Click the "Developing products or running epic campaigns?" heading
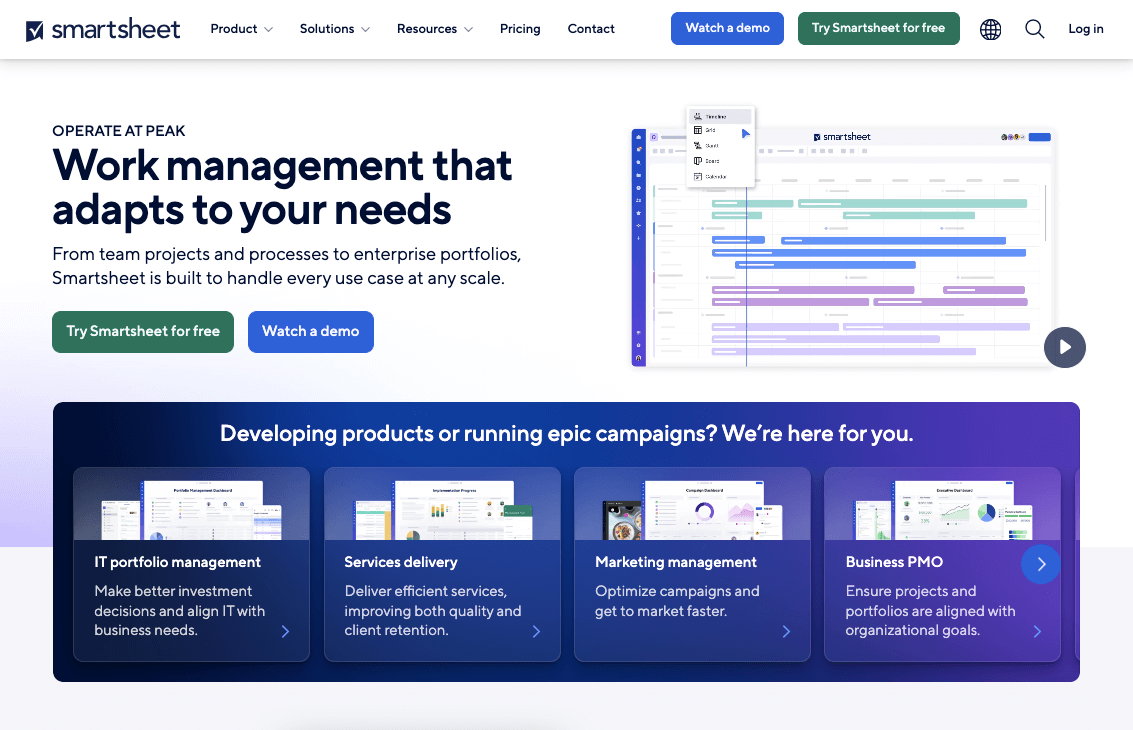 (566, 434)
